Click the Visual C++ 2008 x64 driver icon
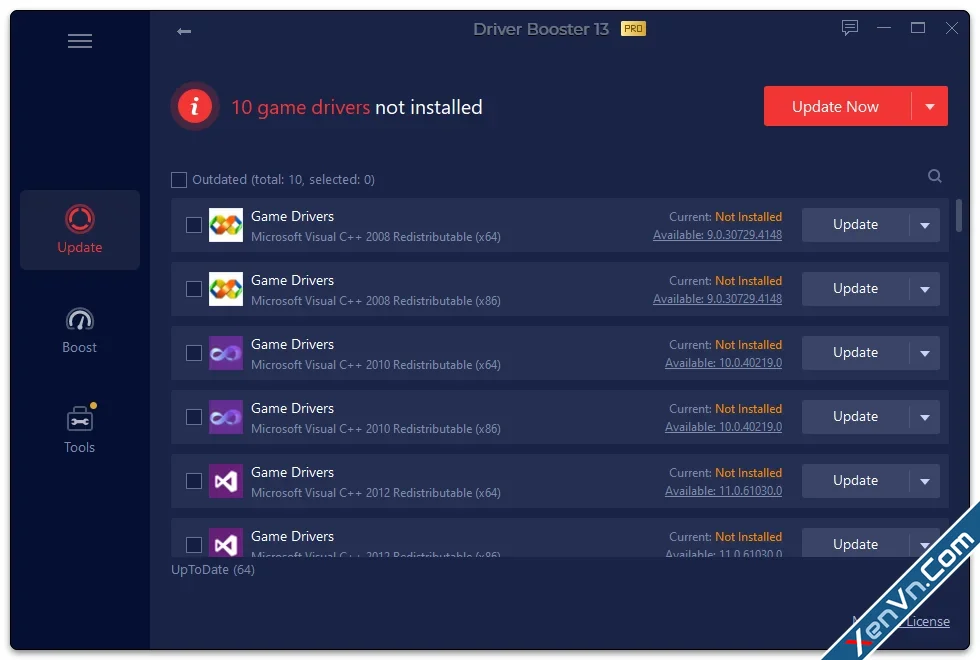 226,225
